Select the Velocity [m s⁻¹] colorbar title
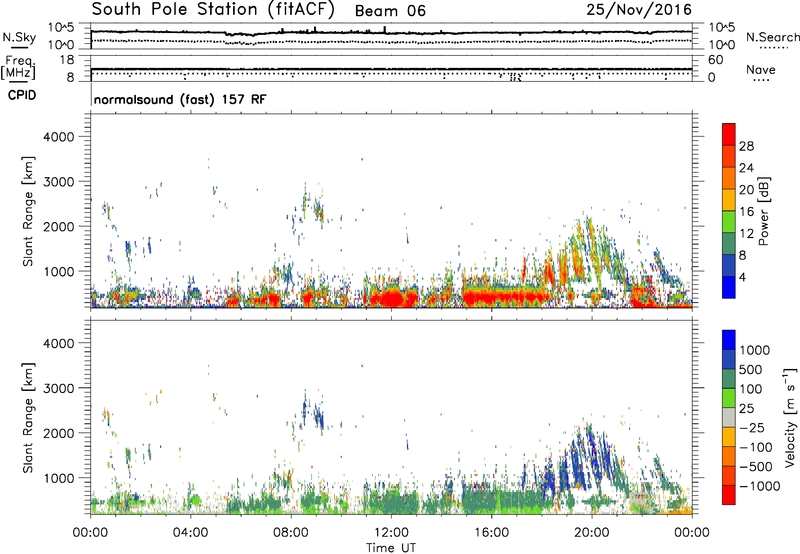This screenshot has width=800, height=554. [791, 417]
